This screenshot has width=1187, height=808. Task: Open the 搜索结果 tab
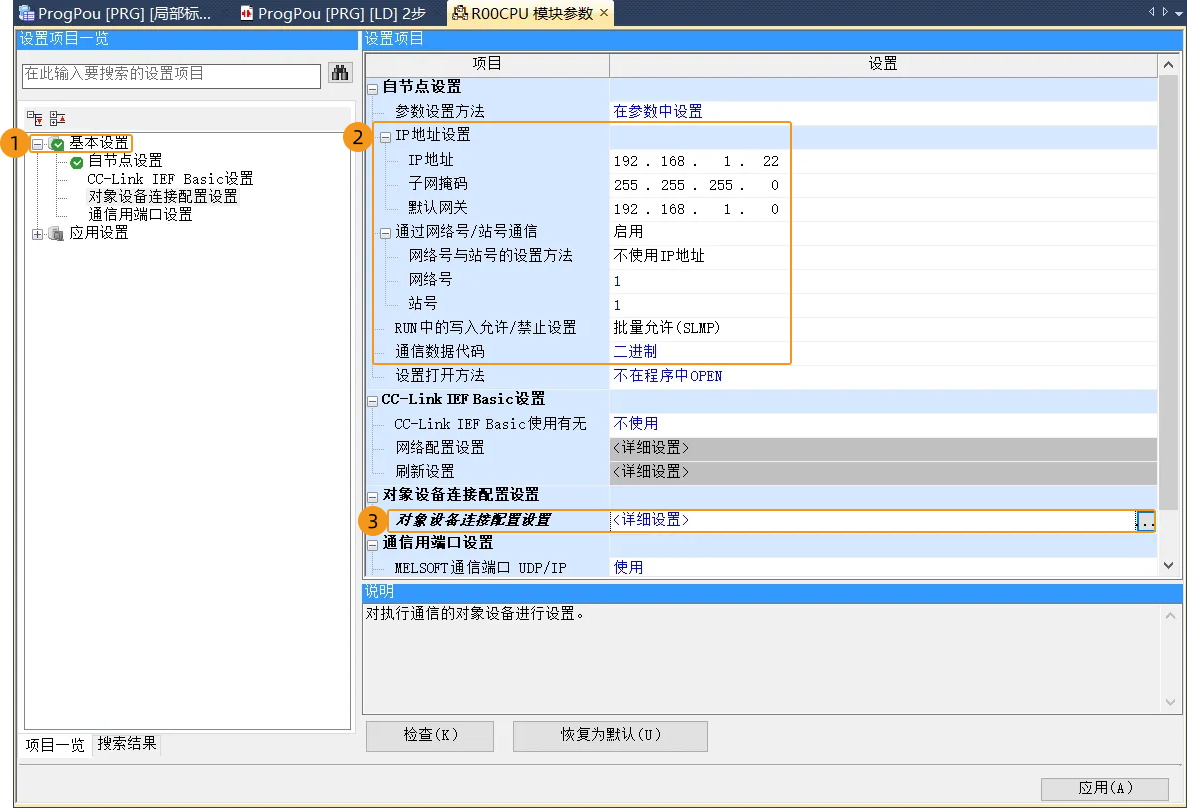[x=127, y=744]
